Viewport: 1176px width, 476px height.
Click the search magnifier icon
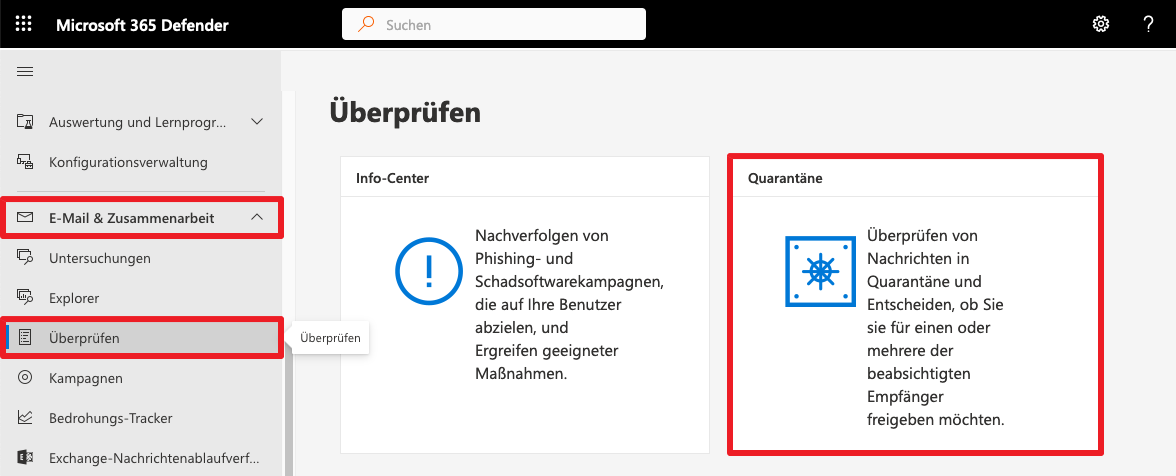[x=366, y=24]
